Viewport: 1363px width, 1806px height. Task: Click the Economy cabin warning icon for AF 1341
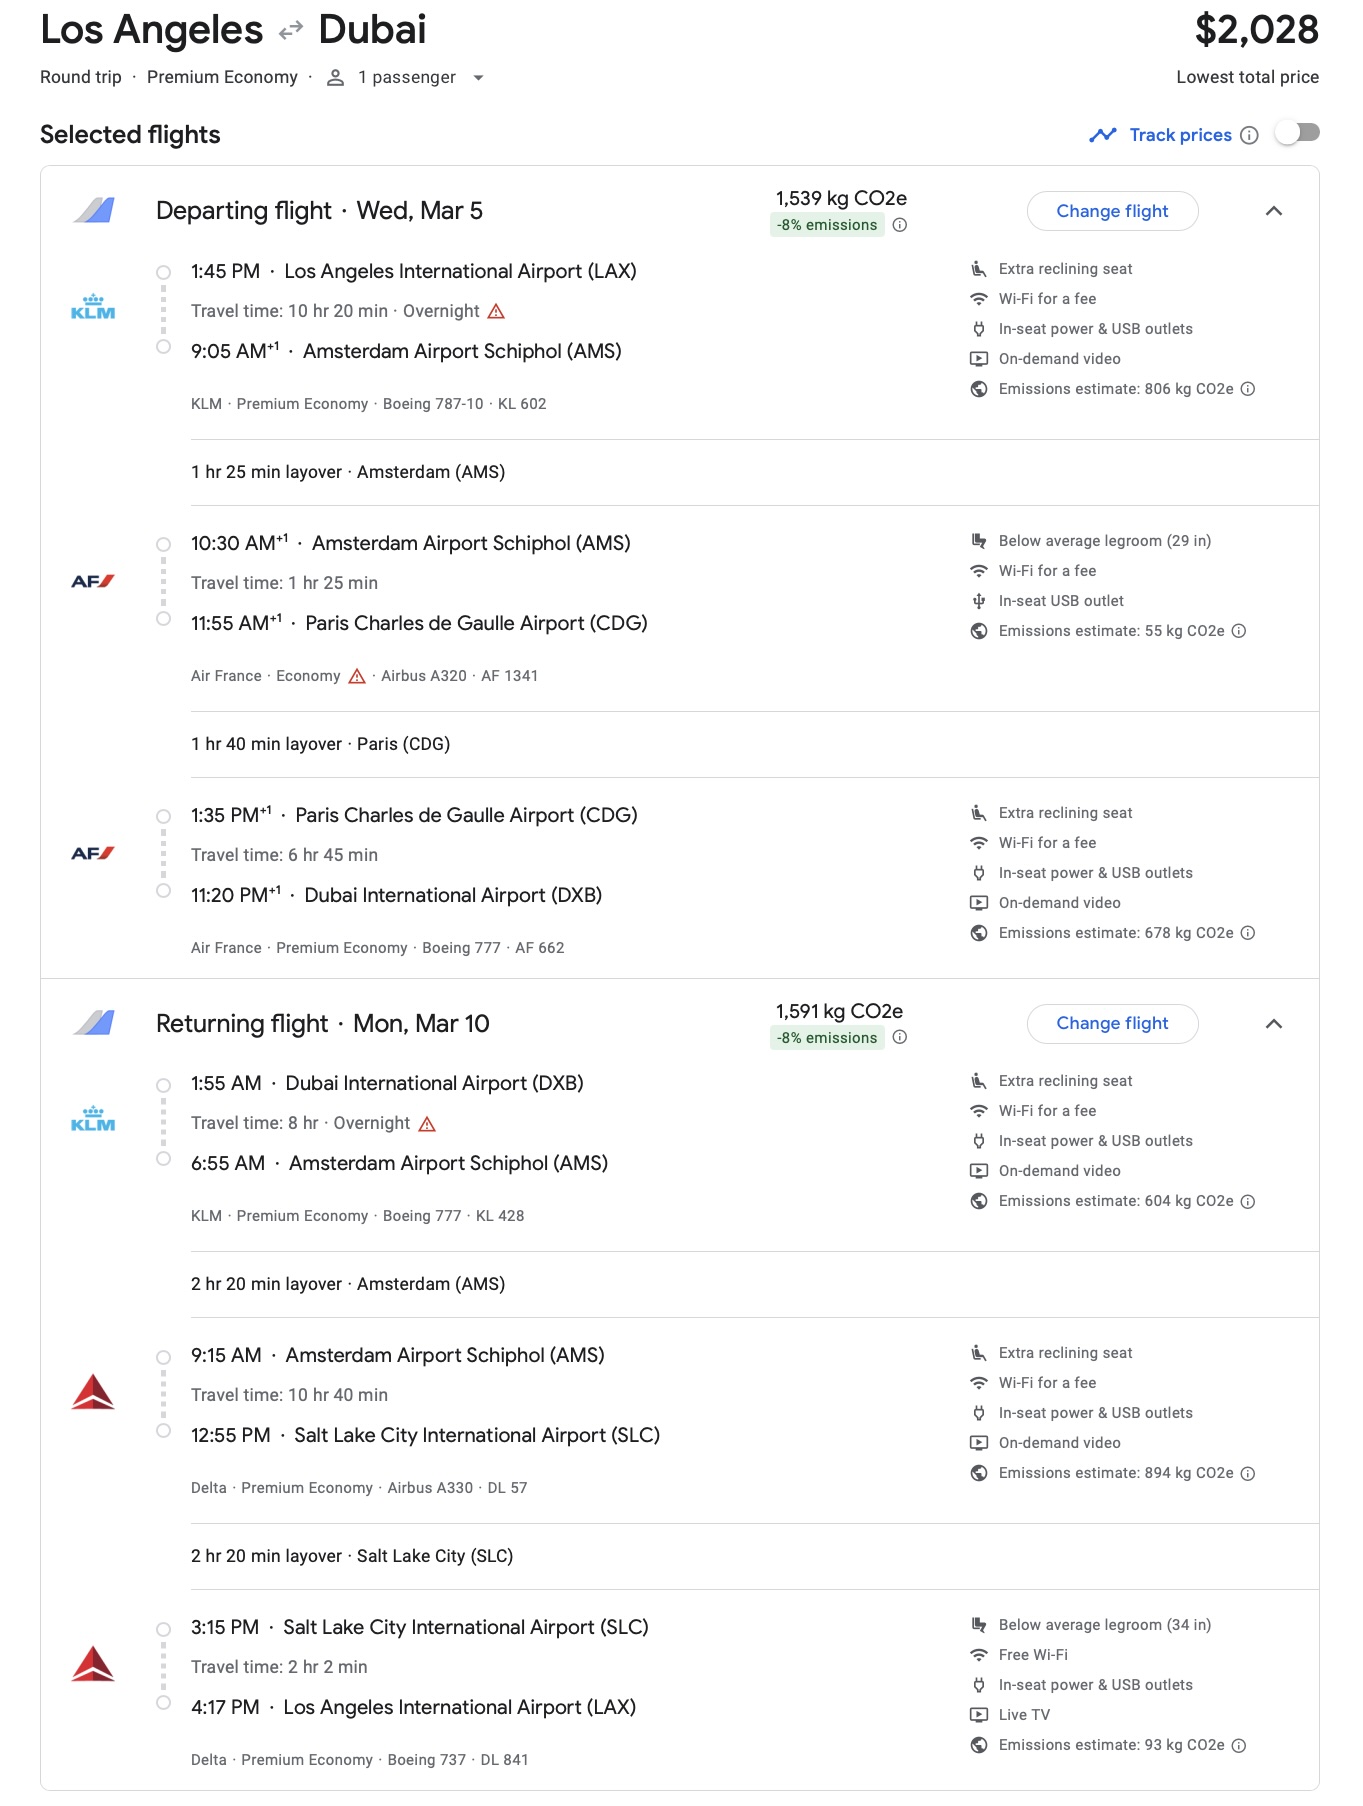357,677
